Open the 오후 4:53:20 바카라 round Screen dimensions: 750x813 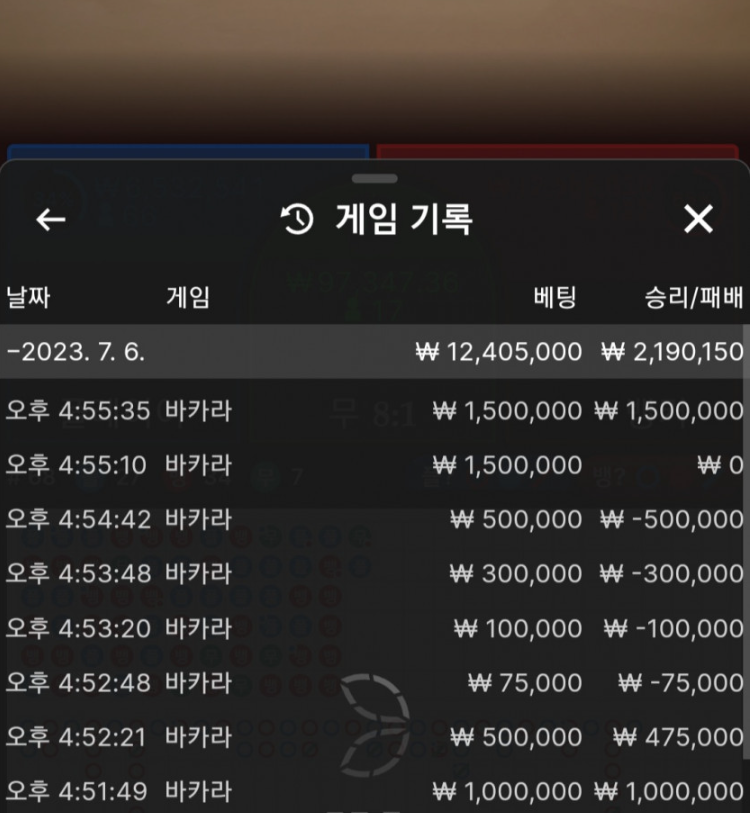click(375, 628)
